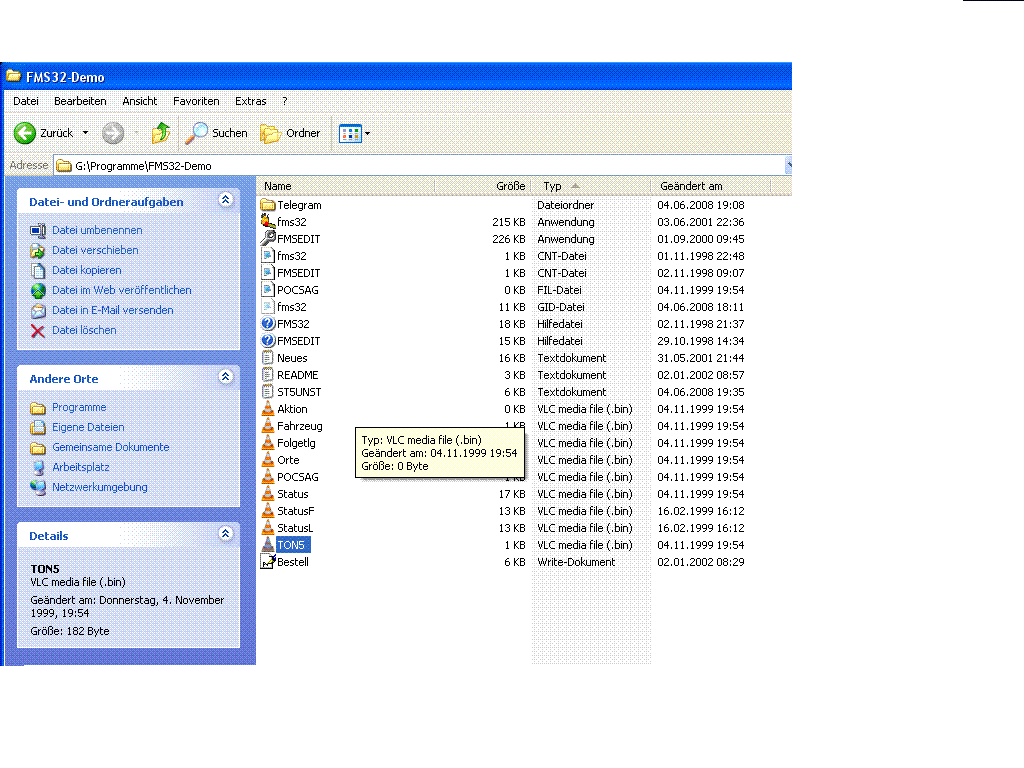Select the Bestell Write document icon
Screen dimensions: 1024x768
[x=268, y=562]
